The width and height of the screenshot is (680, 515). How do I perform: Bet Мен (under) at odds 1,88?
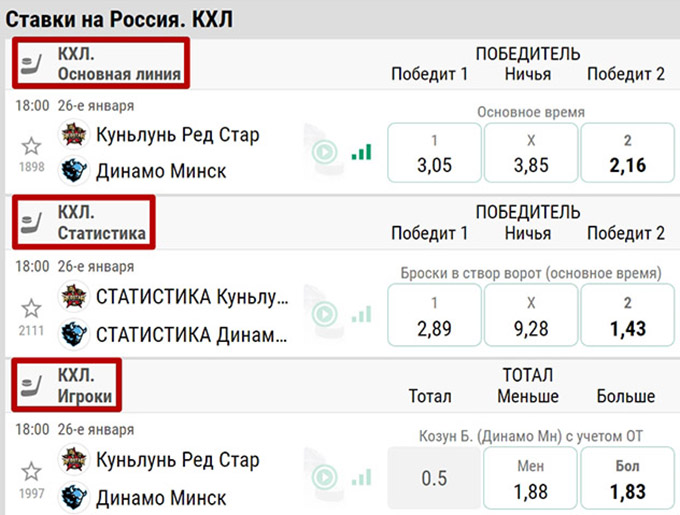530,478
